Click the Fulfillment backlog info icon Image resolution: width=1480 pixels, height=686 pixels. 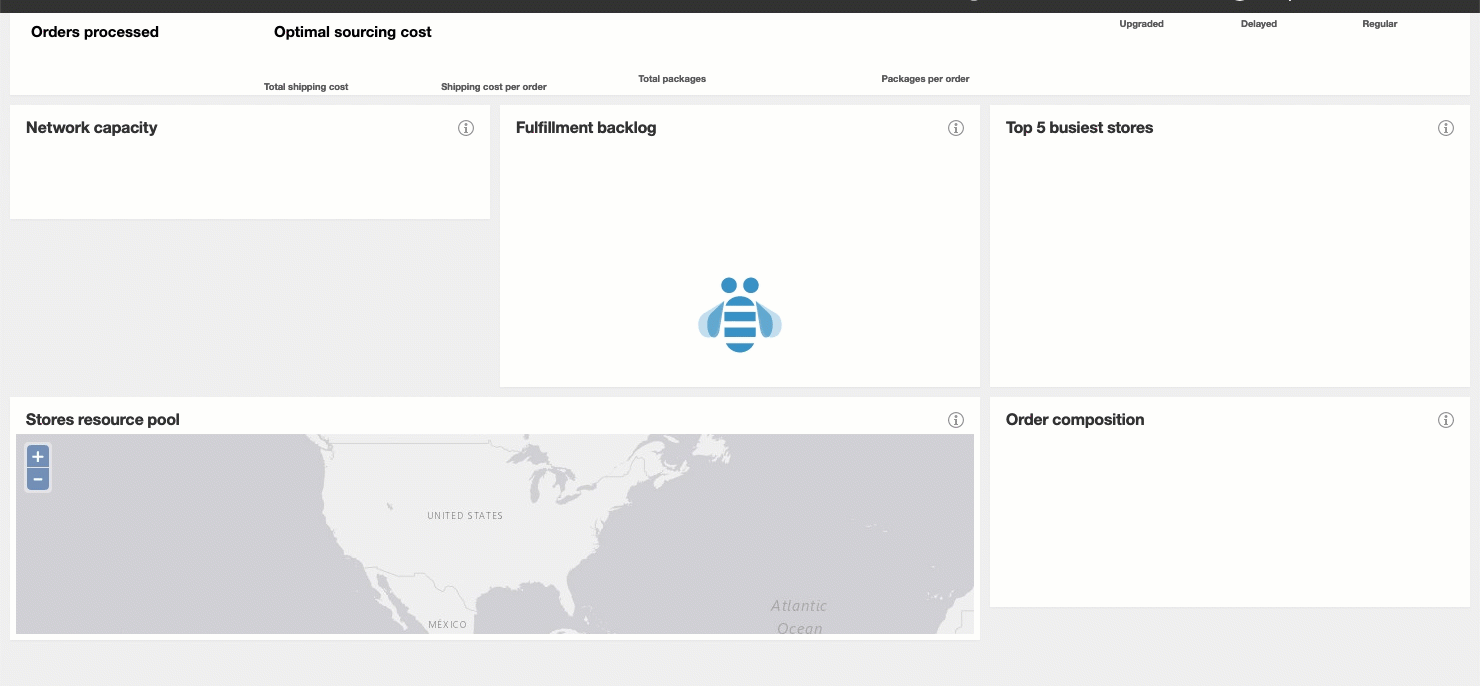click(x=956, y=128)
